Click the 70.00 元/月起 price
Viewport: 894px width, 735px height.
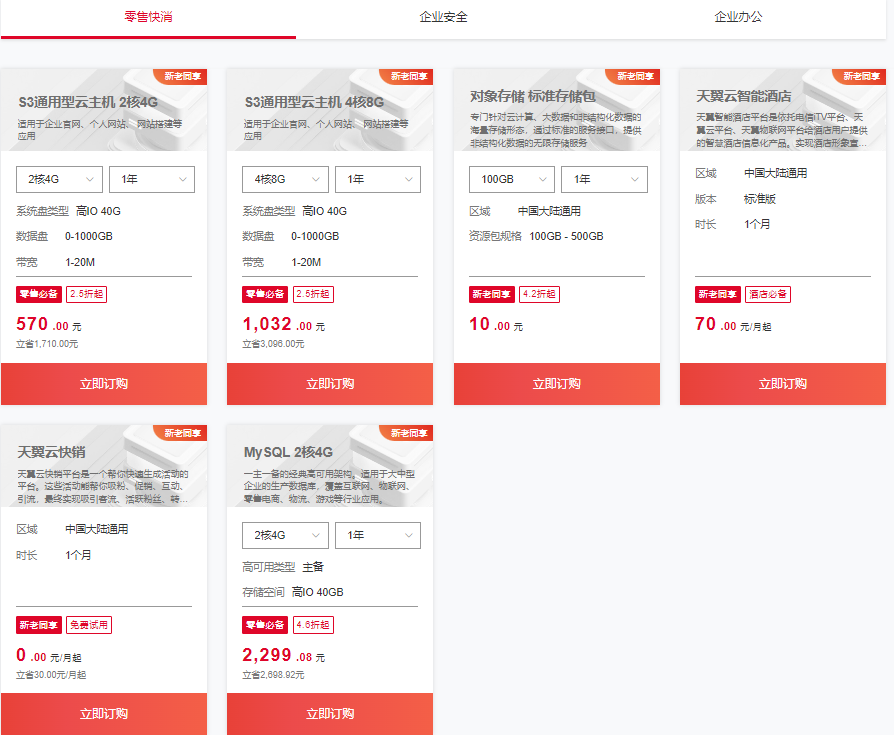[x=733, y=324]
